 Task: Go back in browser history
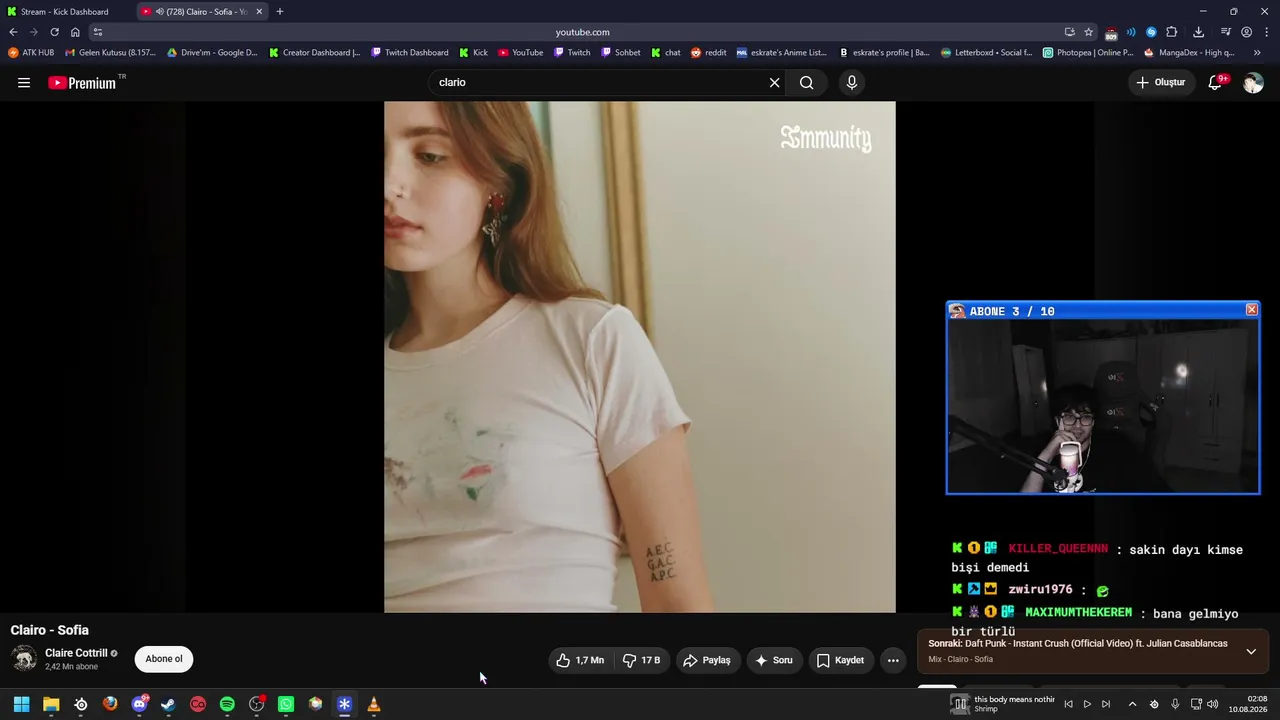(x=13, y=32)
